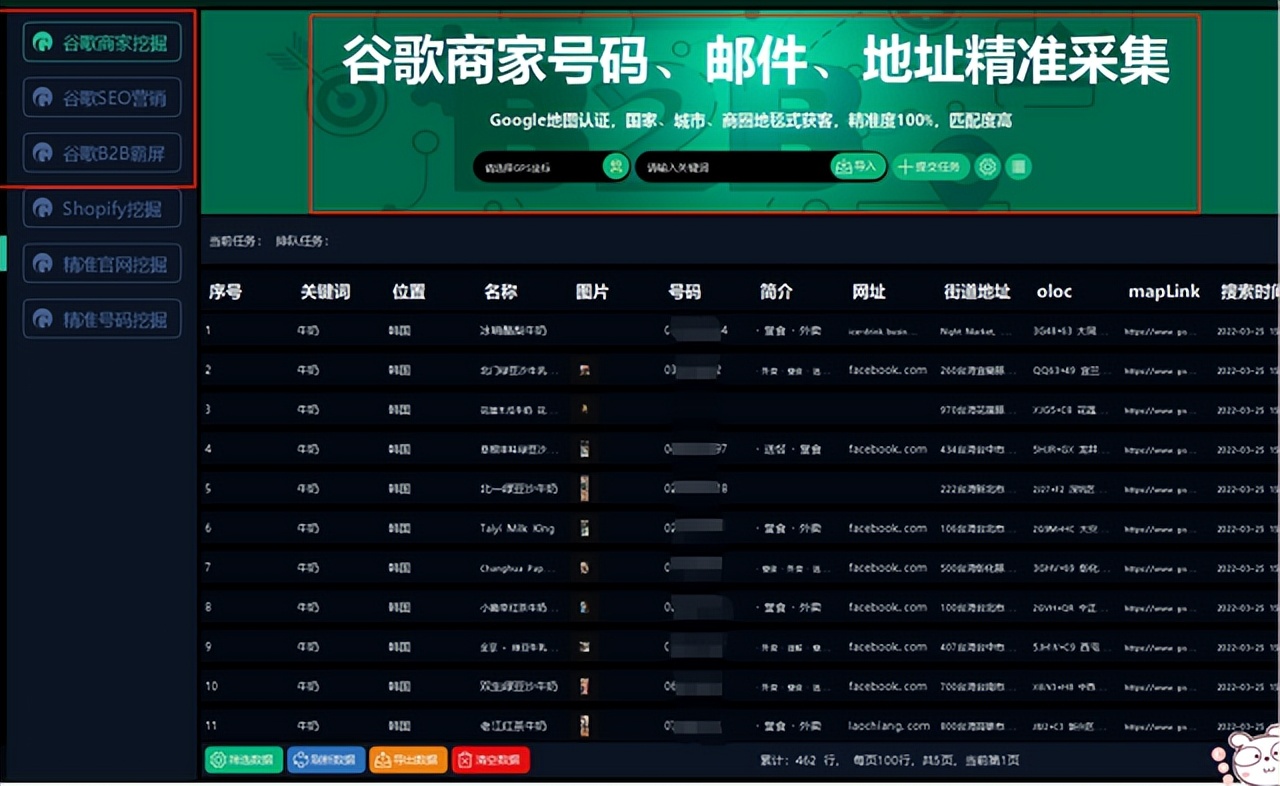This screenshot has width=1280, height=786.
Task: Click the oloc column header
Action: coord(1054,292)
